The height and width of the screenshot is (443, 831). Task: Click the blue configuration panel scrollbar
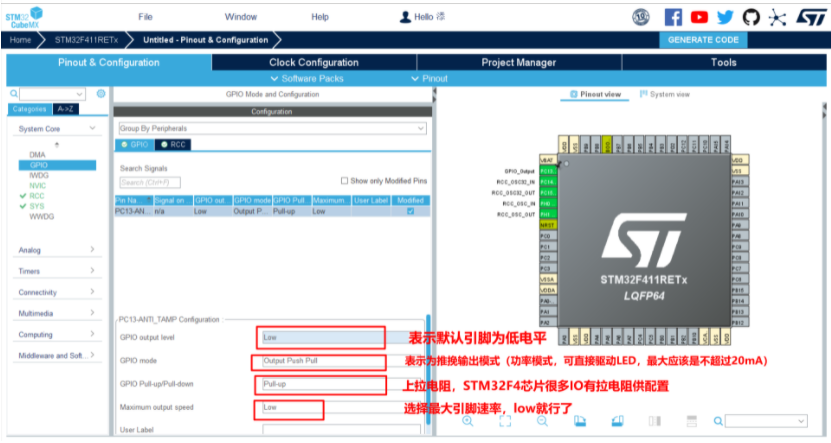pos(428,369)
